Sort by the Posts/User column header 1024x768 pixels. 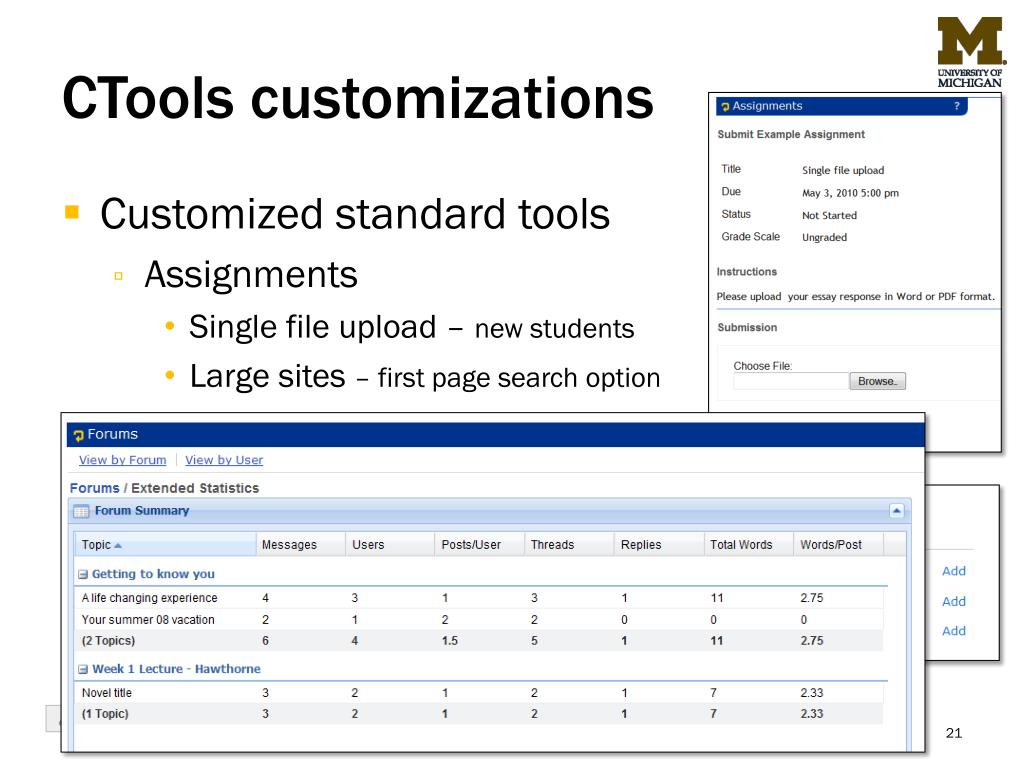point(479,545)
